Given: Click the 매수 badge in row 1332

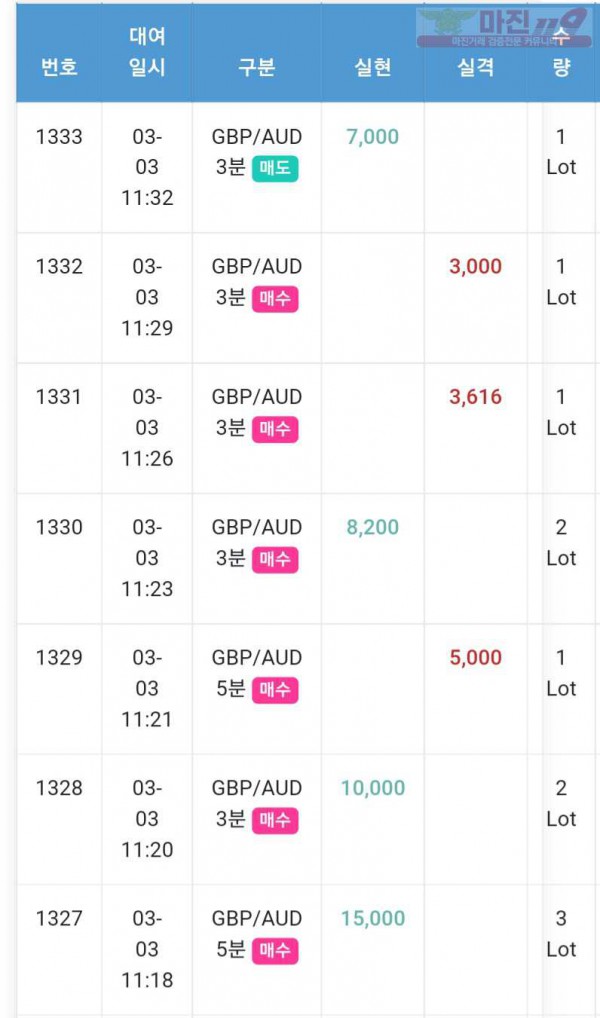Looking at the screenshot, I should click(x=275, y=299).
